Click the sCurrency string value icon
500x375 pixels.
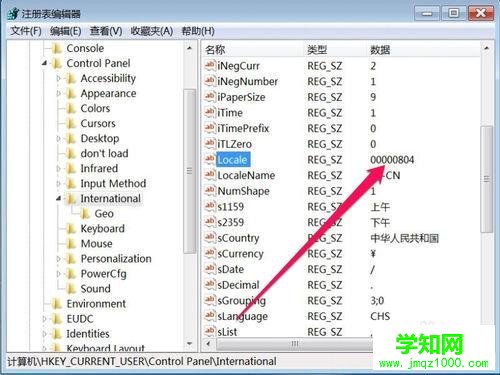click(x=209, y=253)
